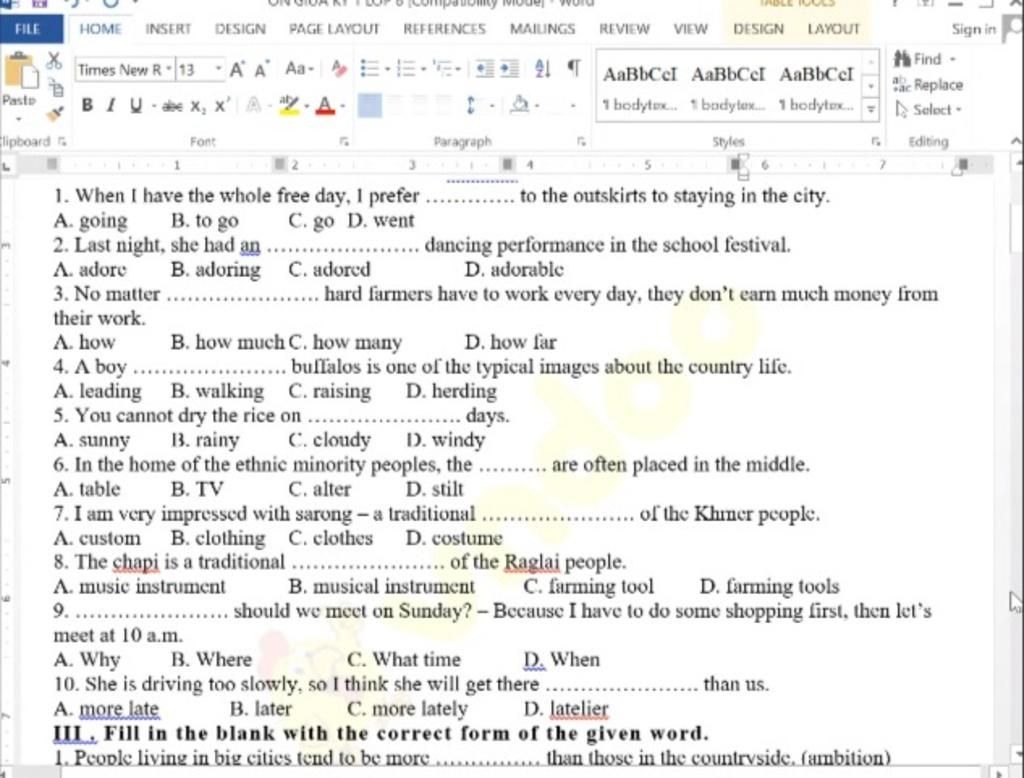Apply second bodytext style
1024x778 pixels.
[728, 87]
